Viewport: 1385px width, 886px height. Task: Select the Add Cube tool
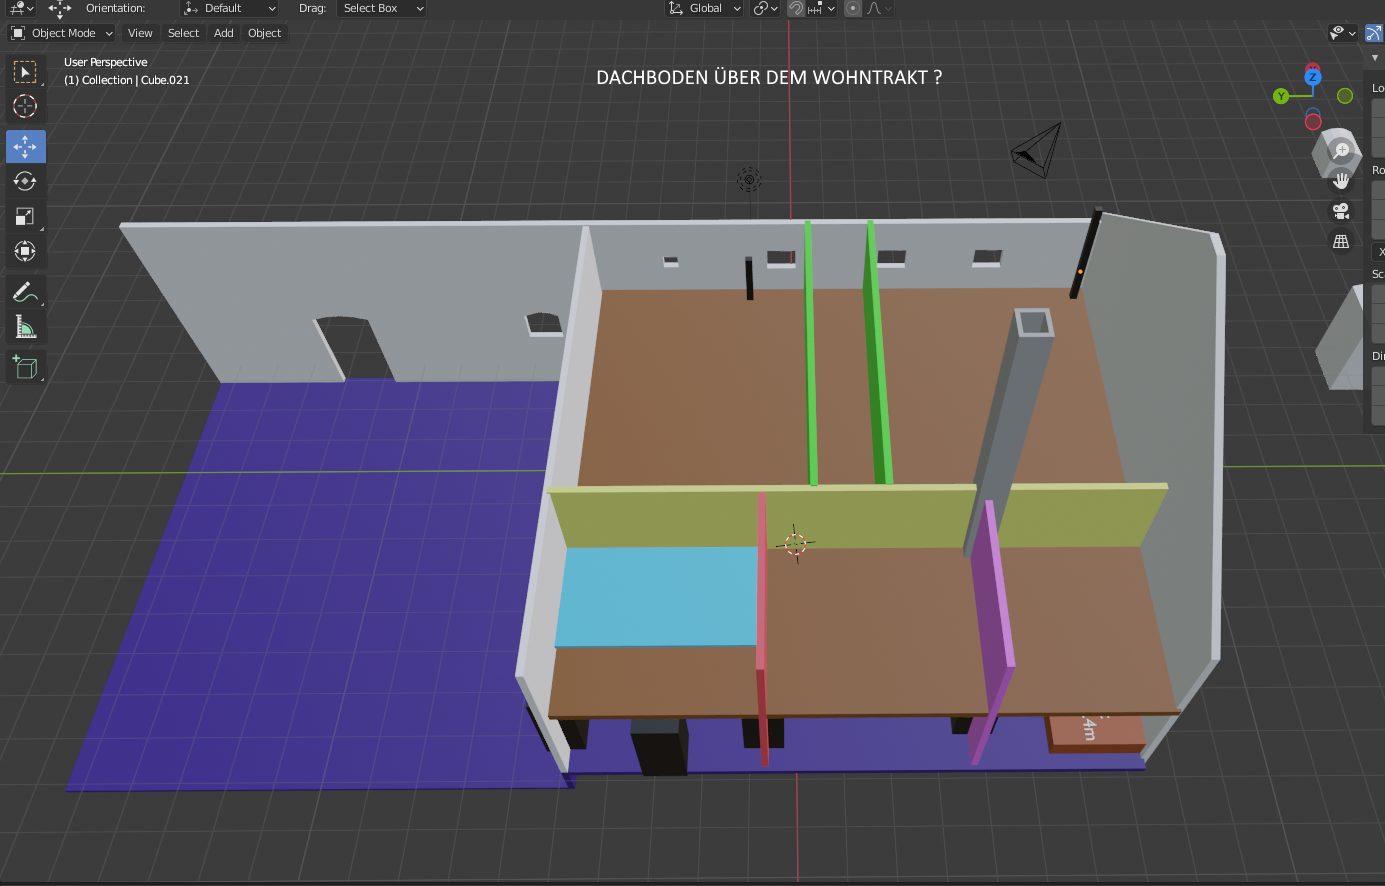coord(25,367)
